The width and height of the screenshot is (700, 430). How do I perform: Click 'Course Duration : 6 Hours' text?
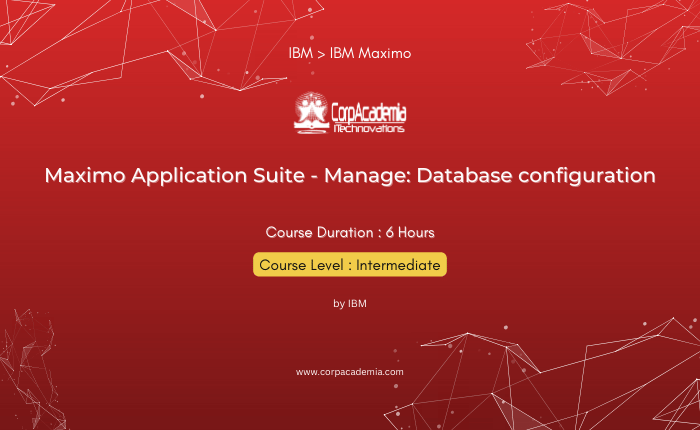350,232
